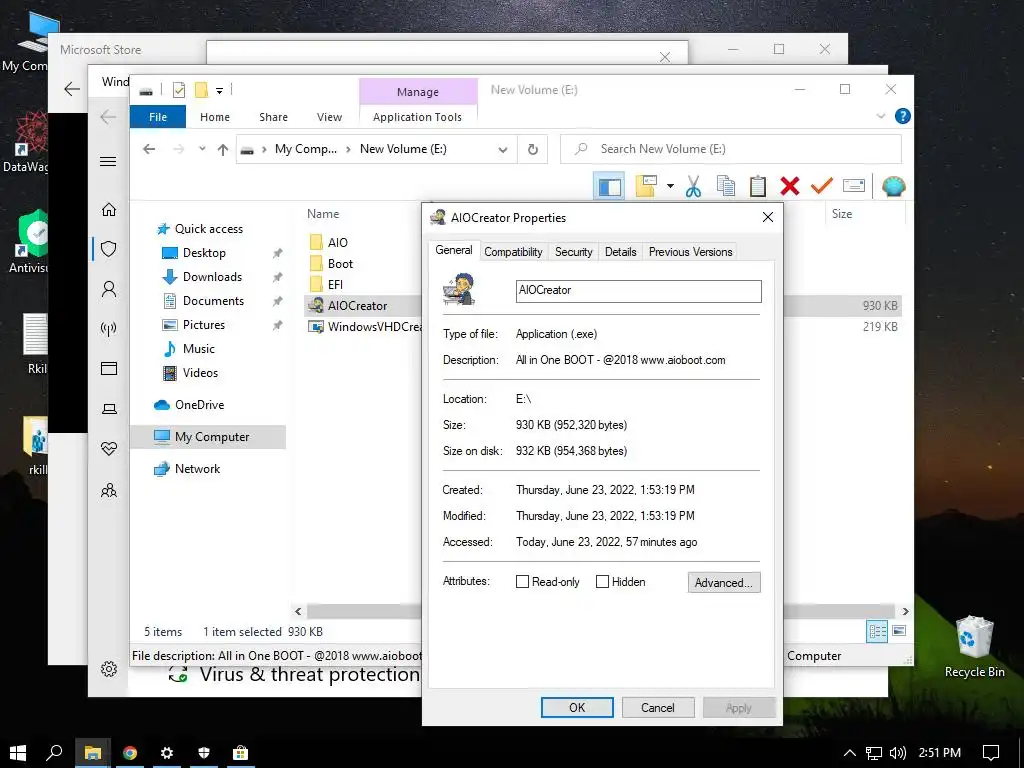Select the General tab in Properties
The width and height of the screenshot is (1024, 768).
pos(454,250)
